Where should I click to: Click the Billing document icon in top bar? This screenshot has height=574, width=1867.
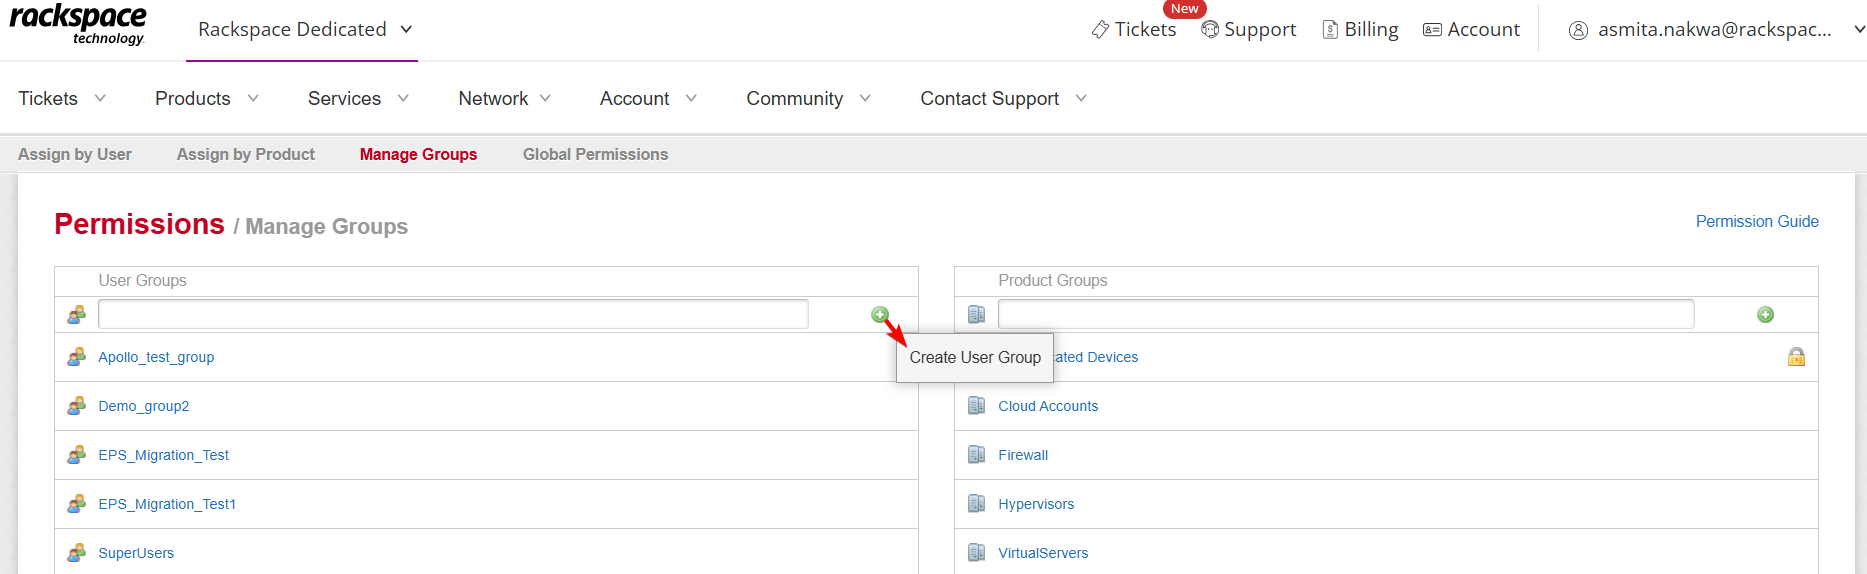[1330, 30]
